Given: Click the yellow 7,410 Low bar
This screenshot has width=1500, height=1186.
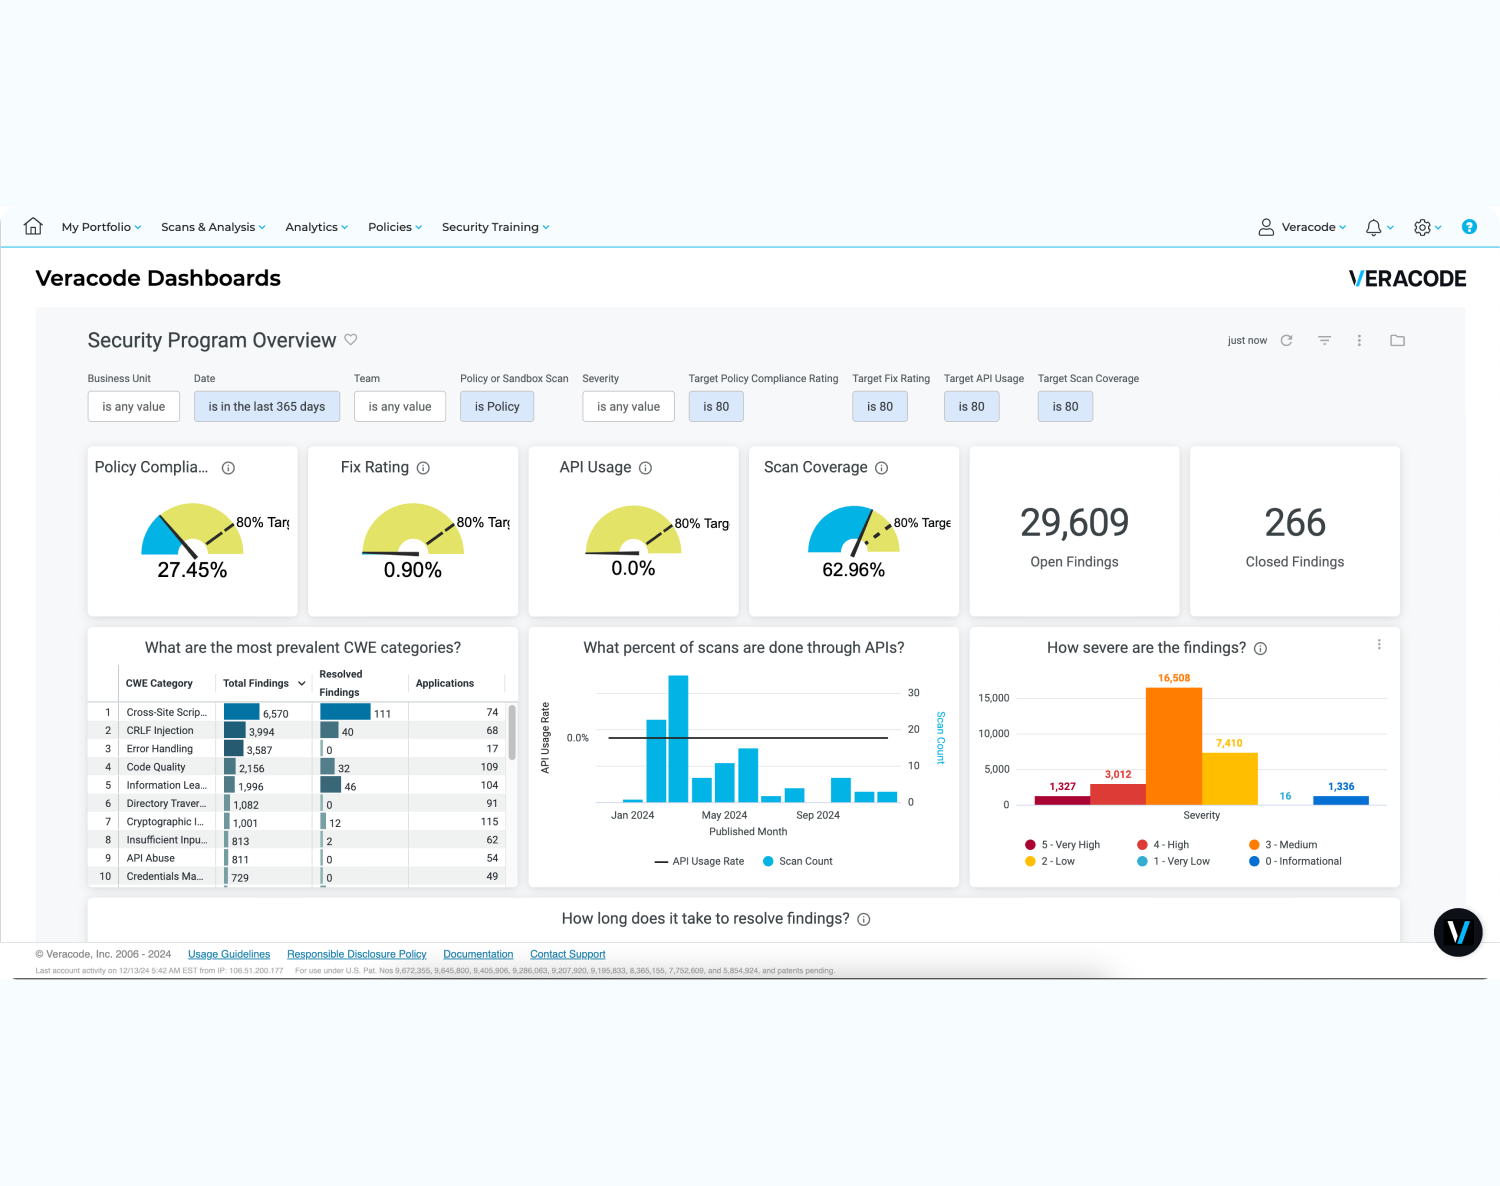Looking at the screenshot, I should 1229,779.
